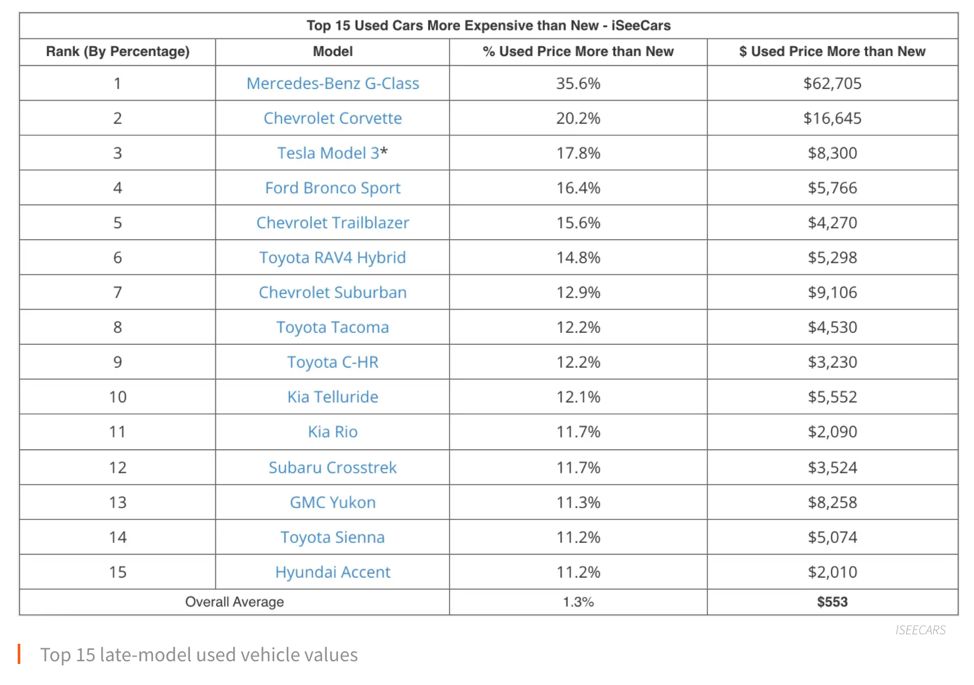Click the $62,705 price cell
Screen dimensions: 974x685
coord(832,83)
